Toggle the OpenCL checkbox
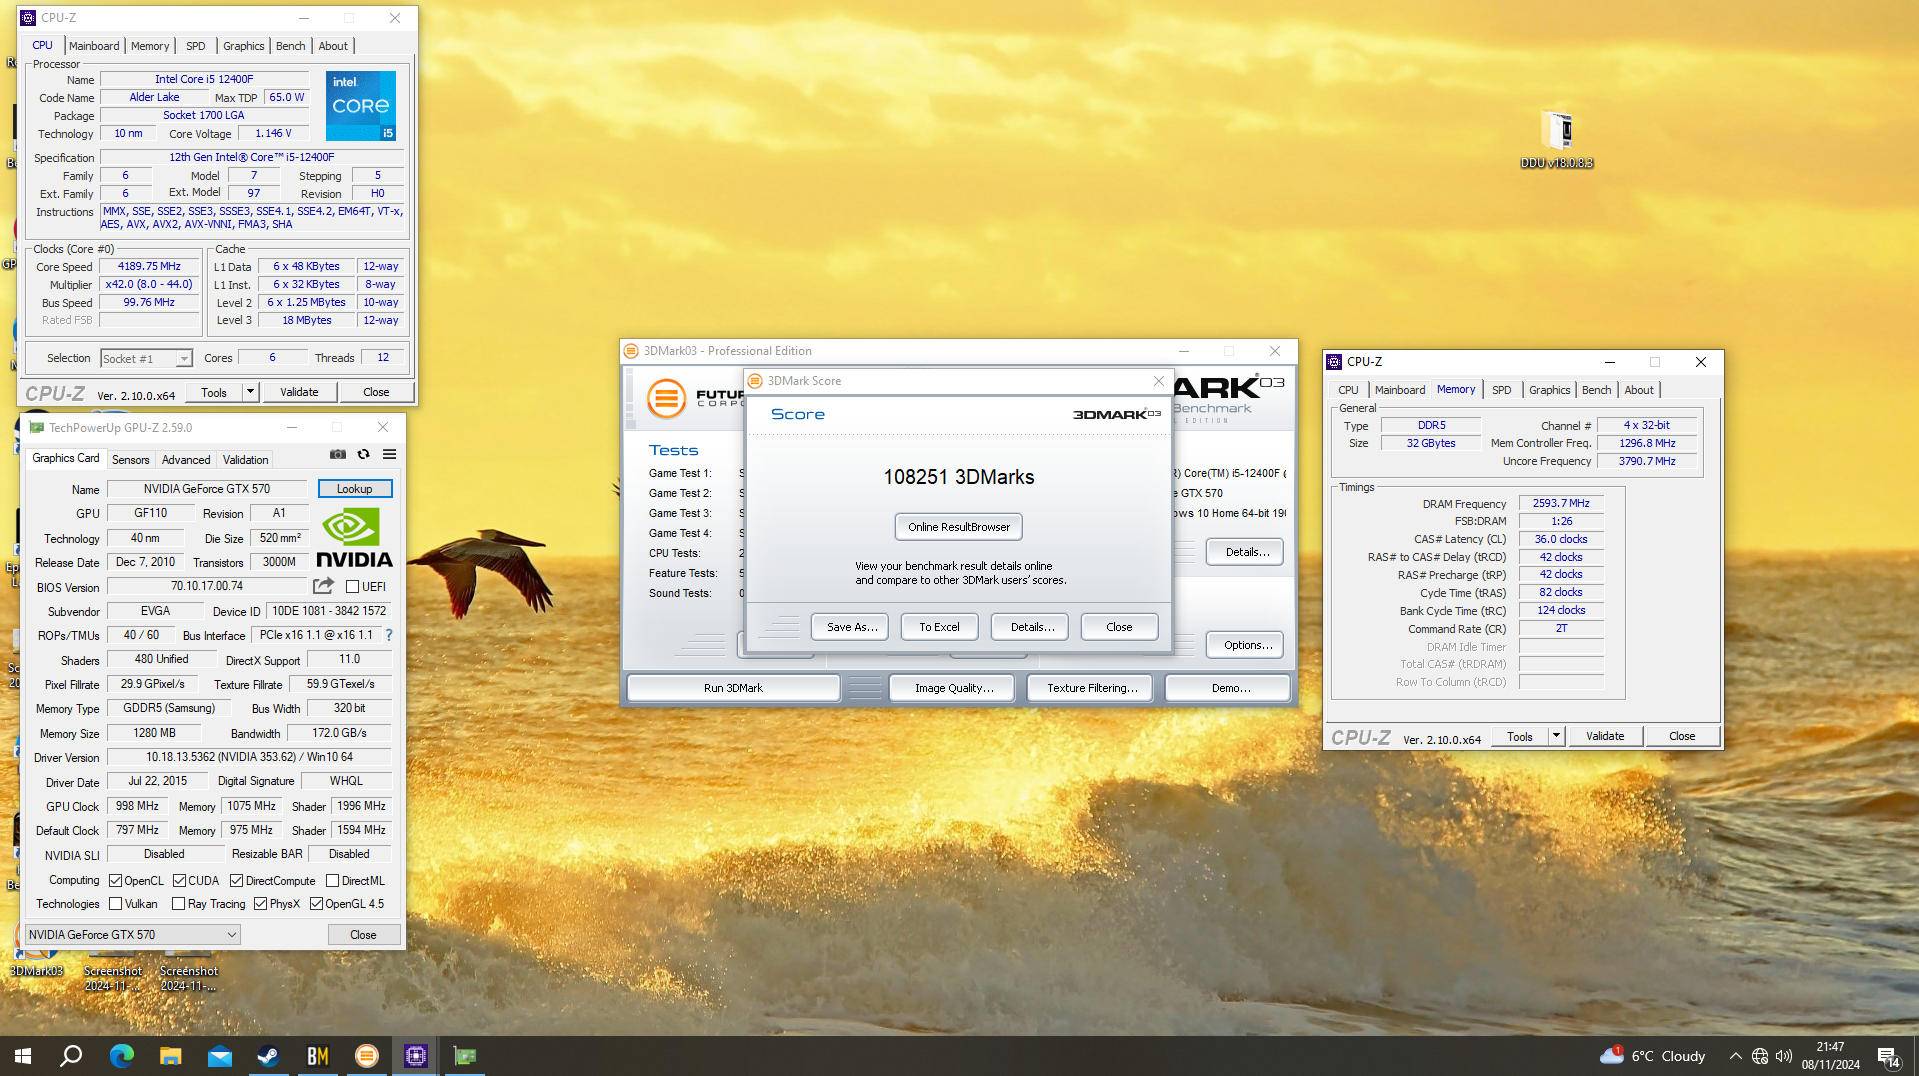The height and width of the screenshot is (1076, 1919). point(115,881)
